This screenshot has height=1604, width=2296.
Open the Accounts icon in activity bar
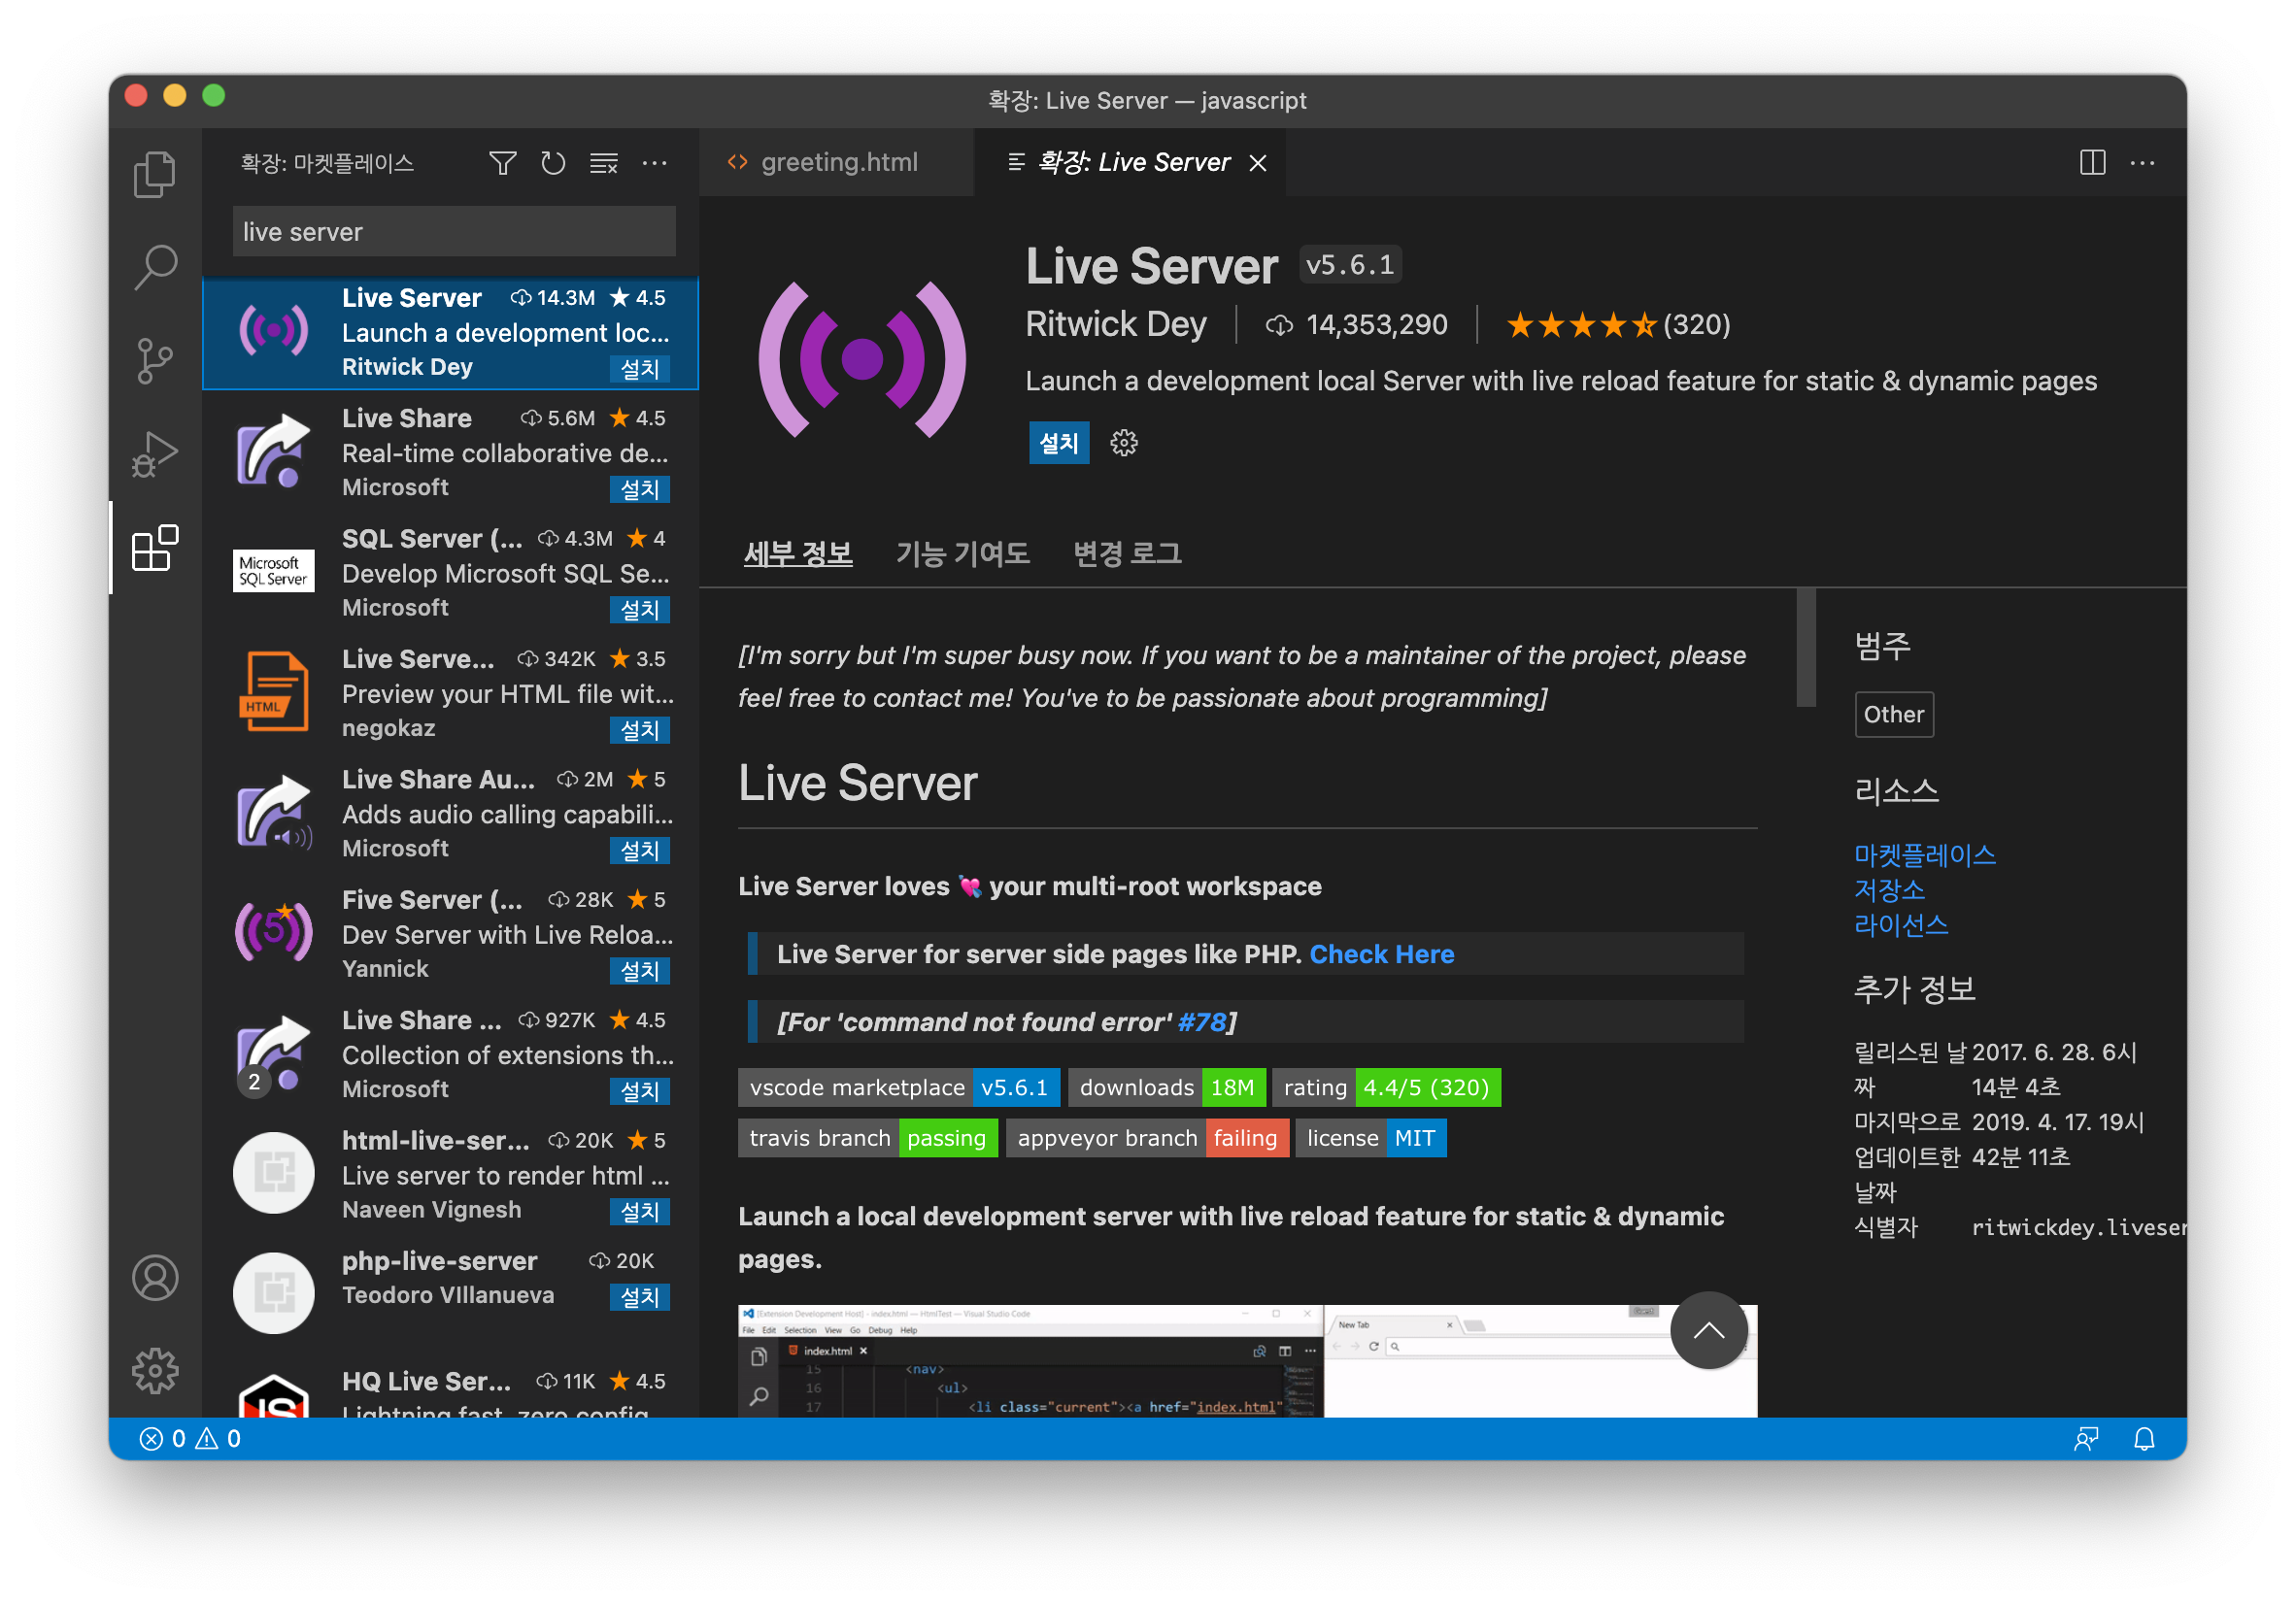[x=155, y=1277]
